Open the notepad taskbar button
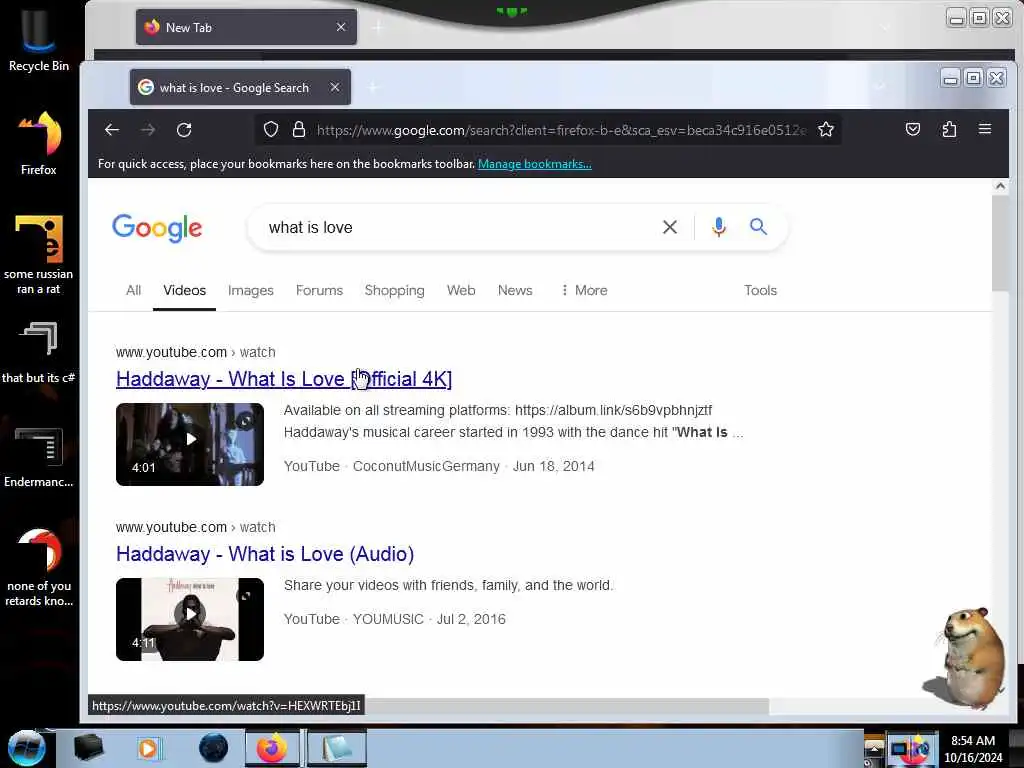 (336, 748)
